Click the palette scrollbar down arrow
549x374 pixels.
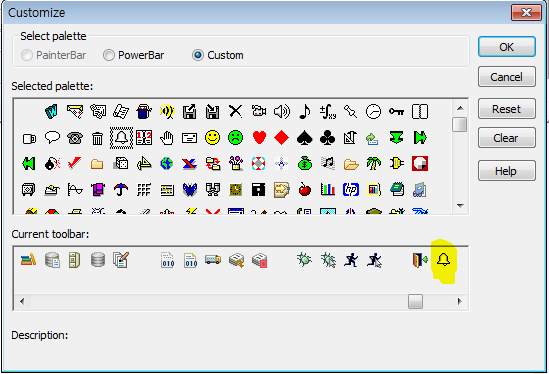460,206
